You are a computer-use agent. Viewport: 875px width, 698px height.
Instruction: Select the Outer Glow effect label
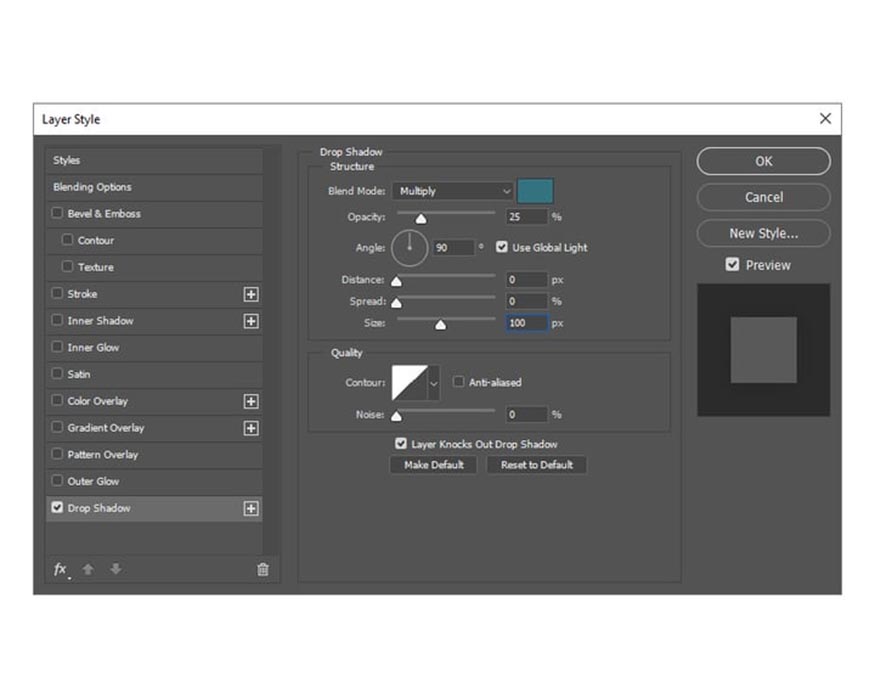(x=93, y=482)
